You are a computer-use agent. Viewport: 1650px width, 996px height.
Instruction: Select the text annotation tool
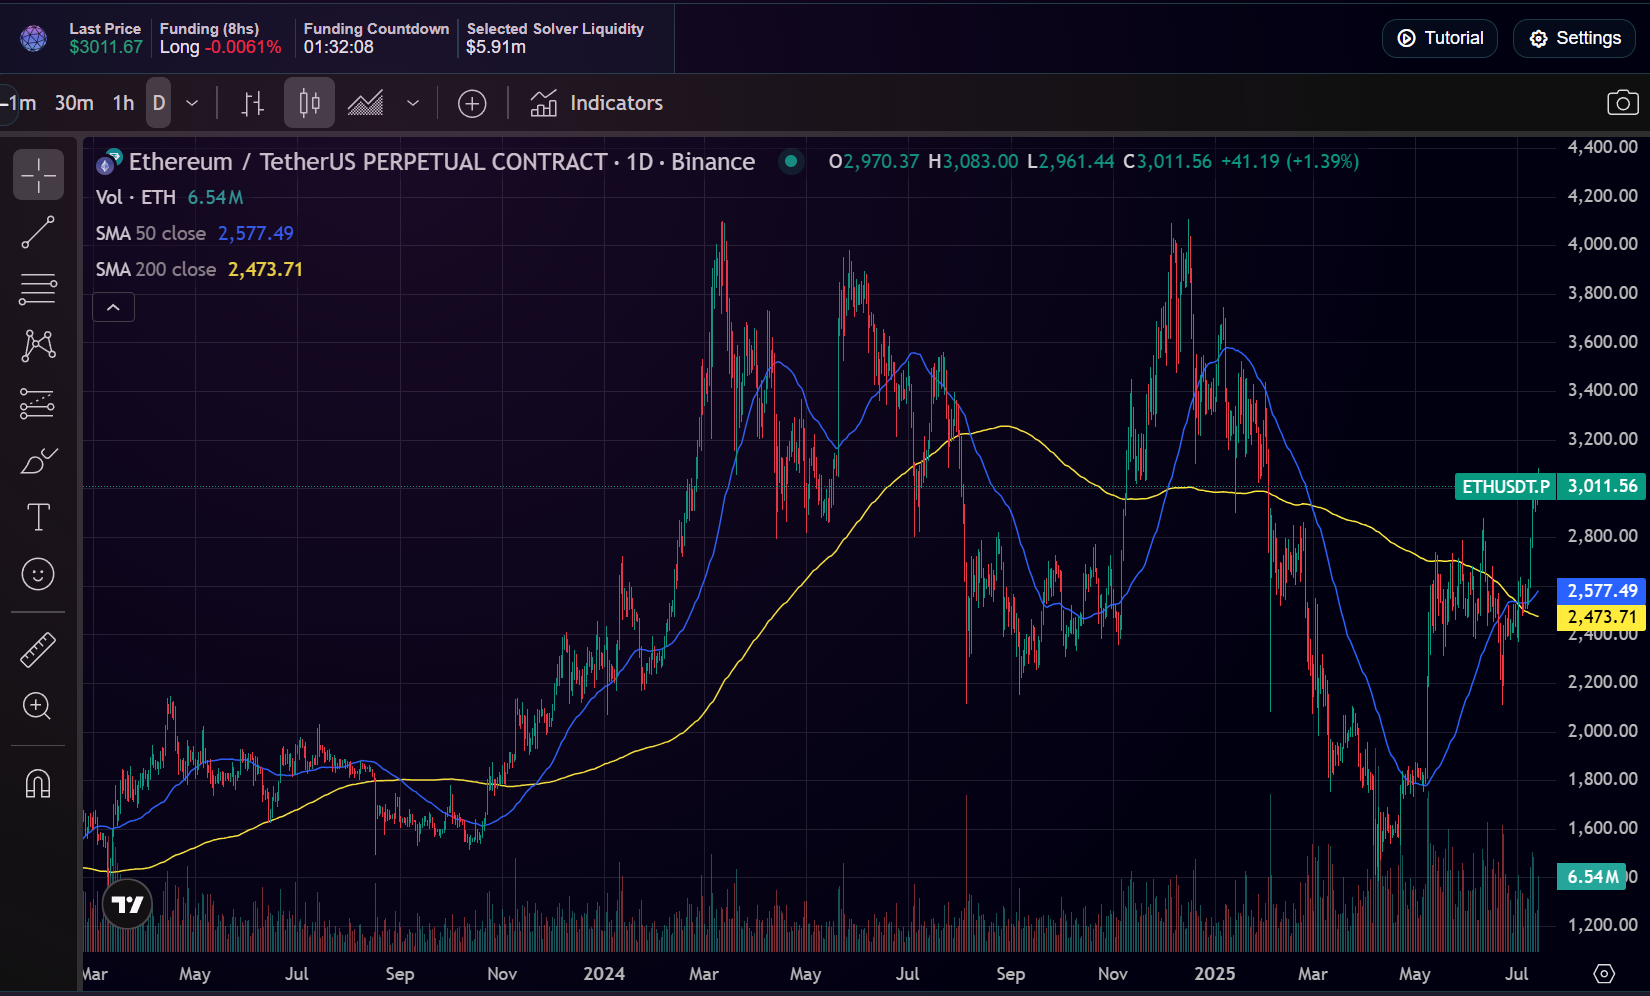click(38, 517)
